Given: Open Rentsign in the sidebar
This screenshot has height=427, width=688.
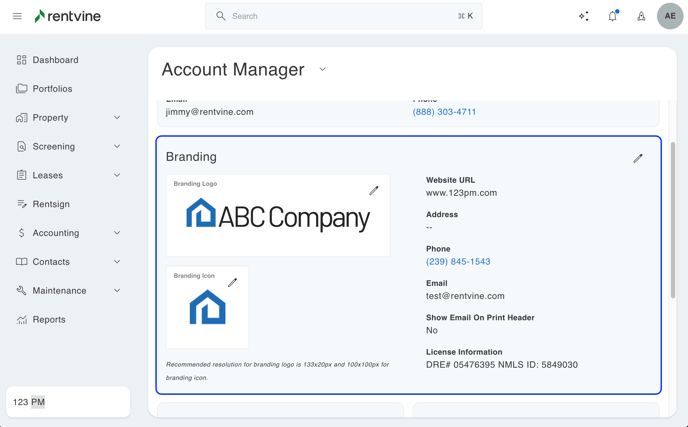Looking at the screenshot, I should click(x=51, y=204).
